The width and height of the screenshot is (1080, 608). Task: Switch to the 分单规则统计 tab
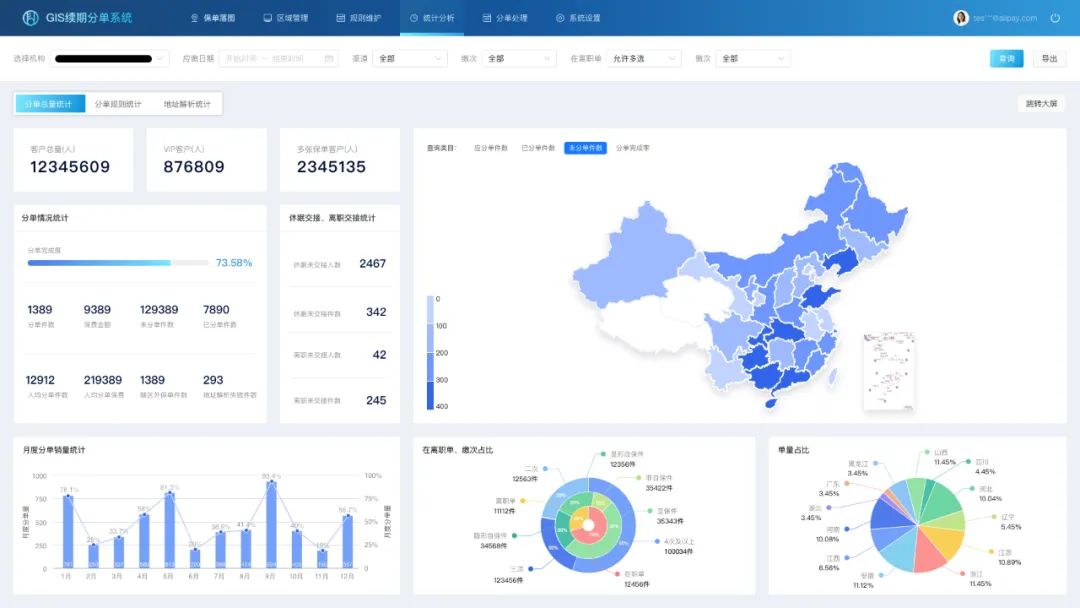[x=118, y=104]
